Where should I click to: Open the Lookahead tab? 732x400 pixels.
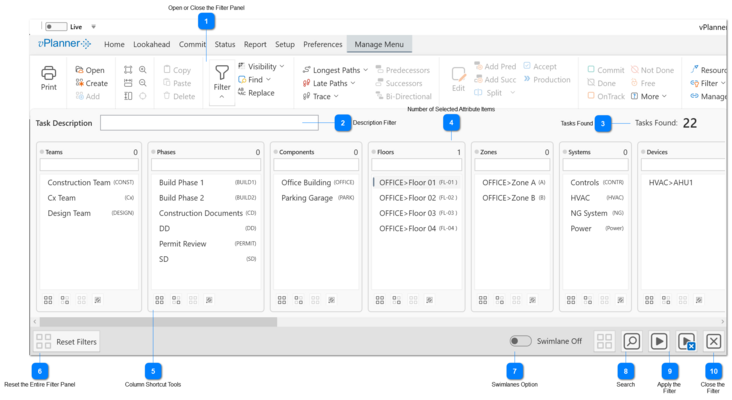[152, 44]
